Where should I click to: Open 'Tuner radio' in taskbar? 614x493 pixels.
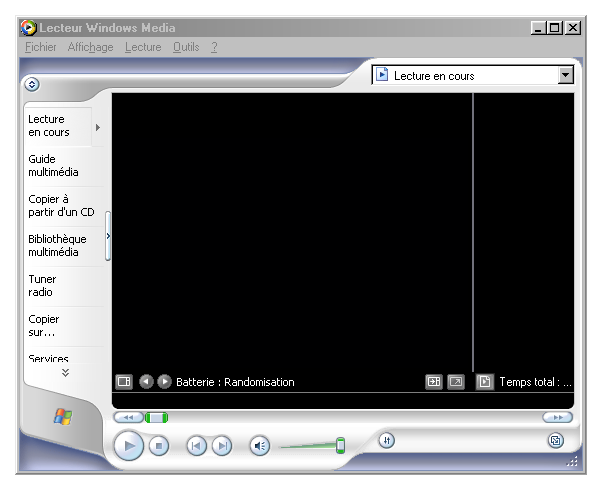pyautogui.click(x=64, y=285)
